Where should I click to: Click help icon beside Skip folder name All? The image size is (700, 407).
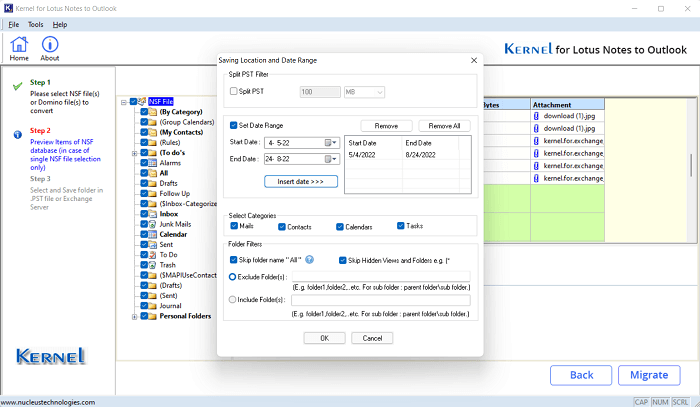tap(309, 260)
